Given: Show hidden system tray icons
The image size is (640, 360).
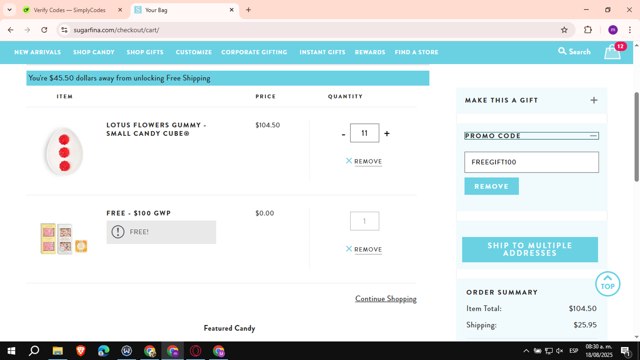Looking at the screenshot, I should click(x=526, y=351).
